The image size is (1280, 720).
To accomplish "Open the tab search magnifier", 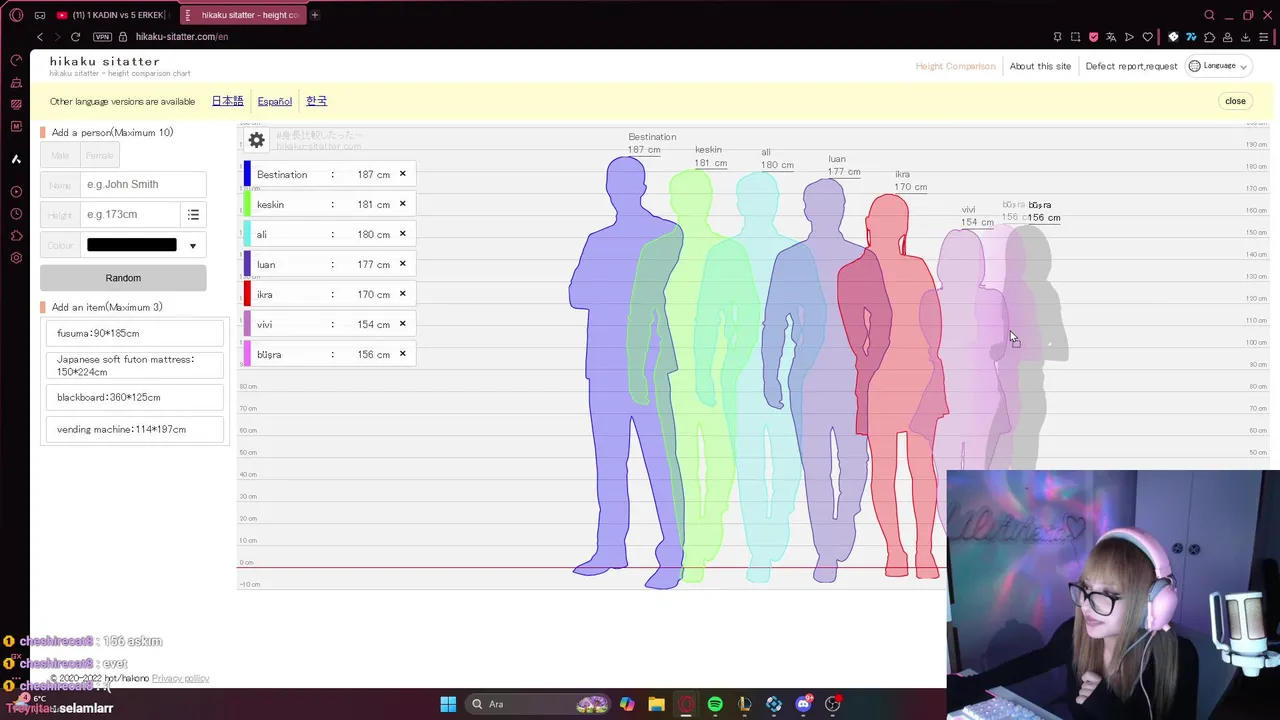I will click(1209, 15).
